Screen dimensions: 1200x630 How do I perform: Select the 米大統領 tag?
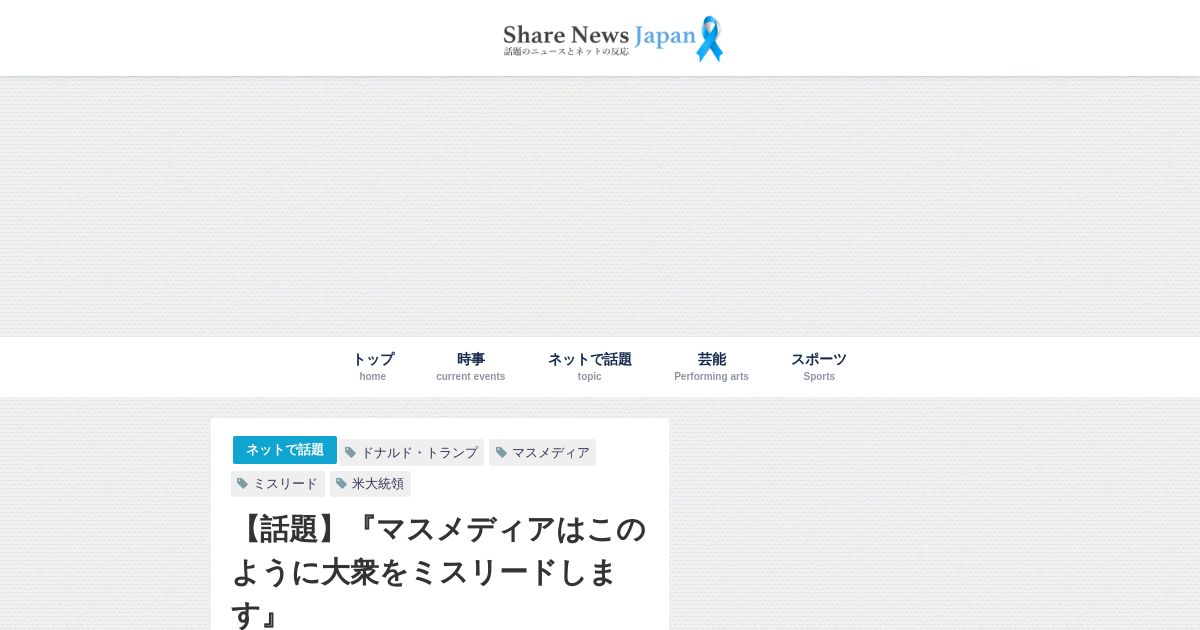click(x=371, y=484)
